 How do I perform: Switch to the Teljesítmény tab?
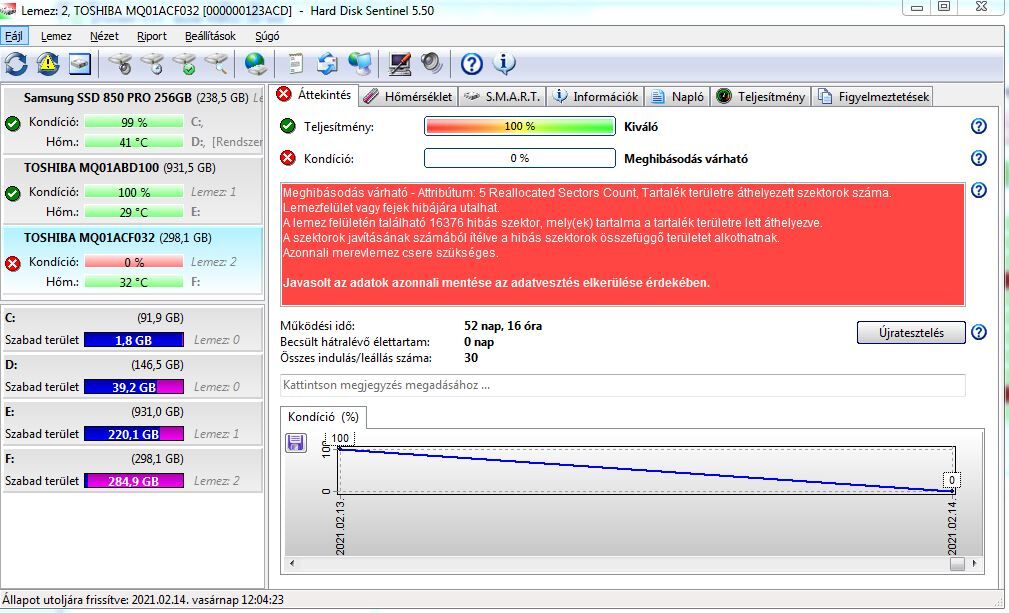pos(761,96)
